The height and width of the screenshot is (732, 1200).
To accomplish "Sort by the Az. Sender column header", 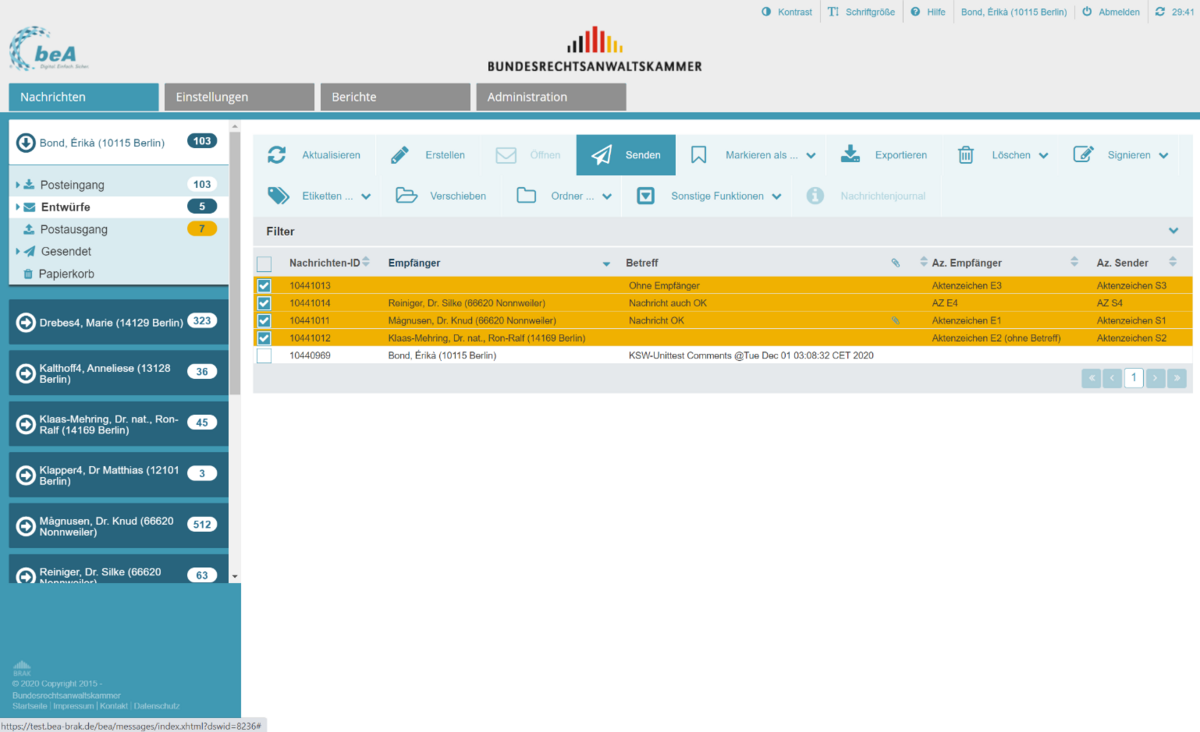I will 1123,263.
